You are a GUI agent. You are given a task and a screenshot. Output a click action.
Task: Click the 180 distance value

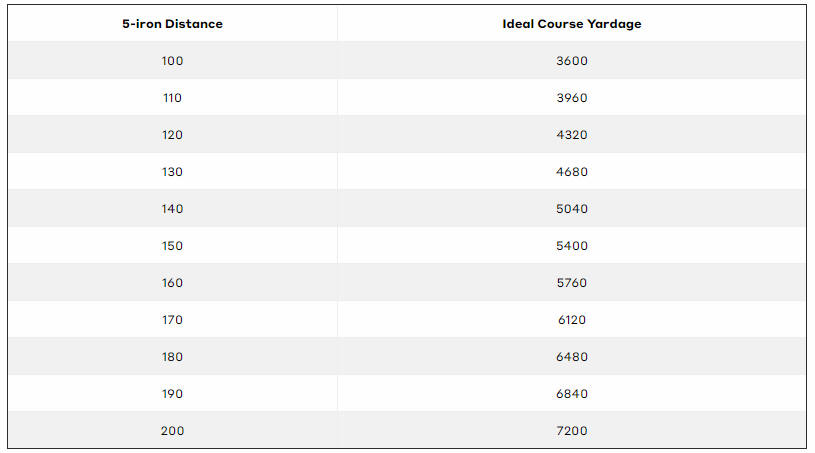(172, 357)
